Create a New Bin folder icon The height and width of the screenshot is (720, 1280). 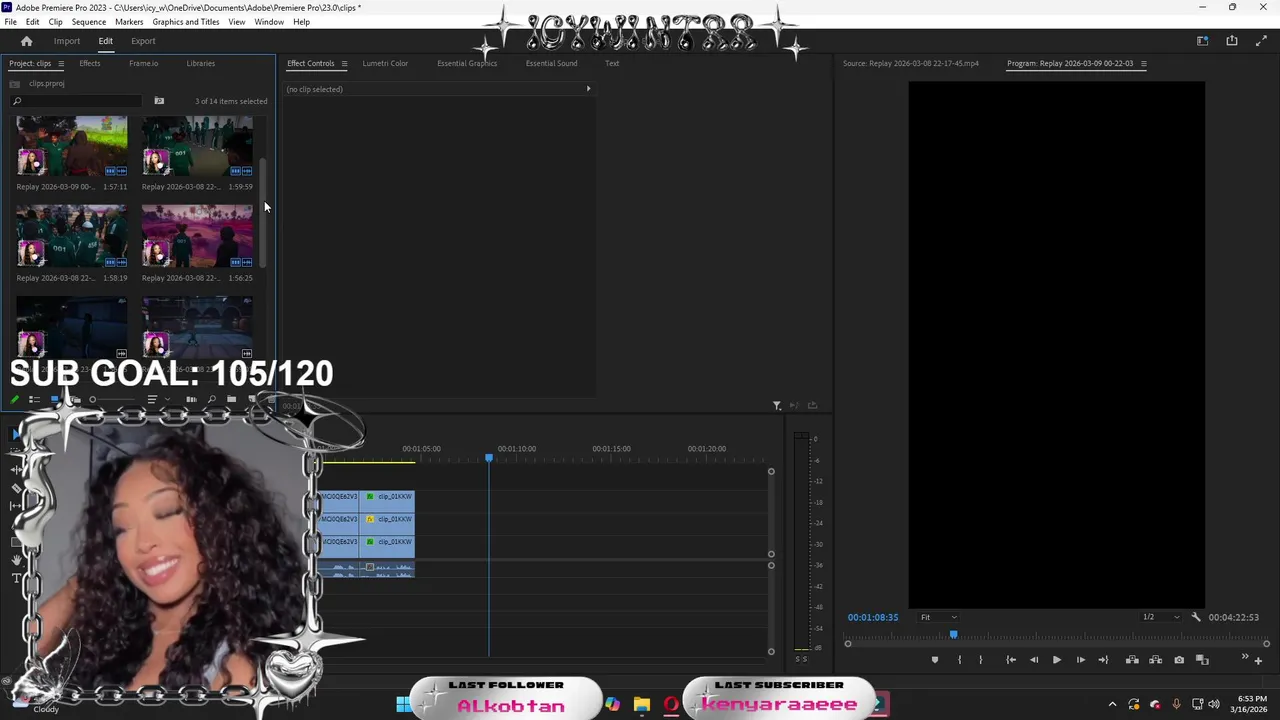pyautogui.click(x=231, y=400)
